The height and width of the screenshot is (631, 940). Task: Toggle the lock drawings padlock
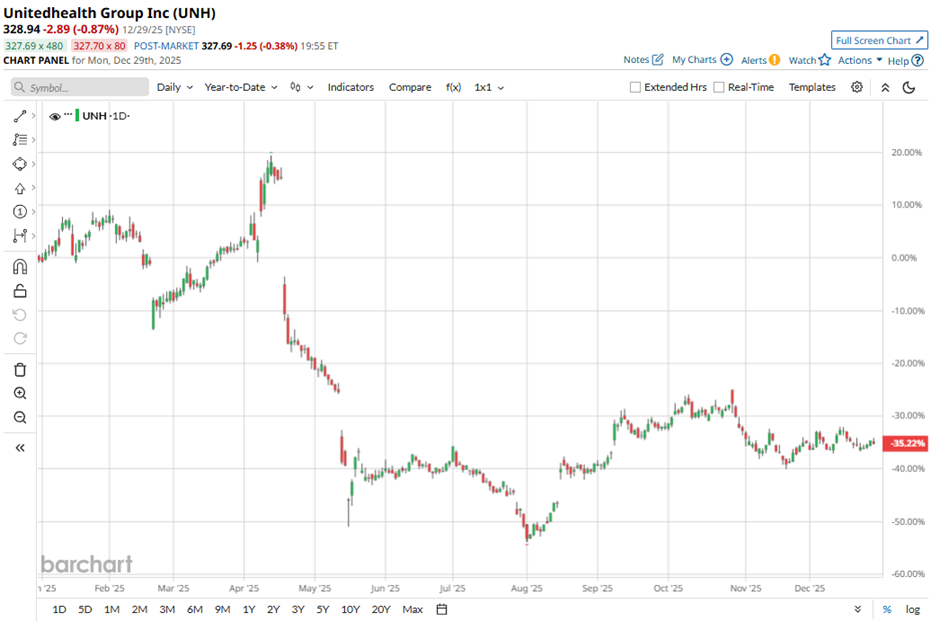(x=20, y=291)
